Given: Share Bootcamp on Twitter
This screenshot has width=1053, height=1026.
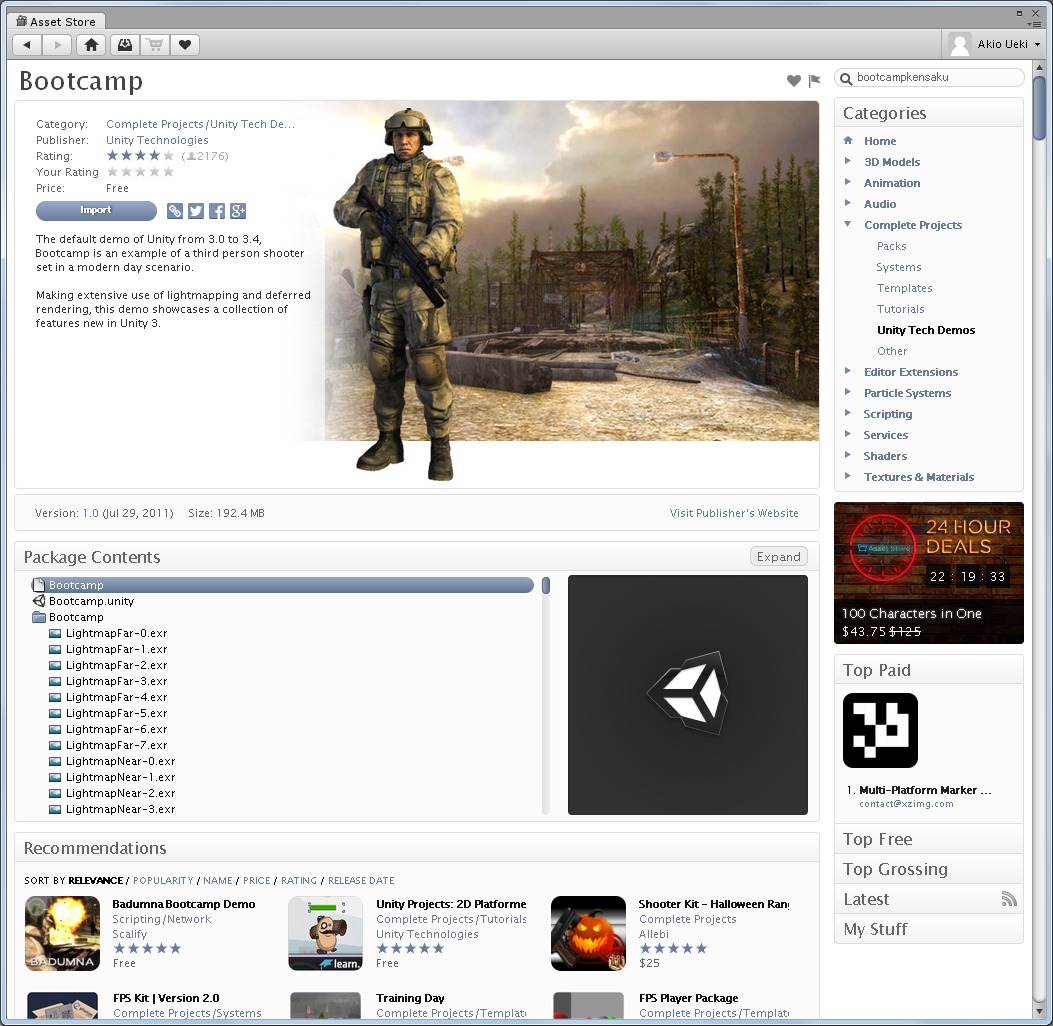Looking at the screenshot, I should pos(195,211).
